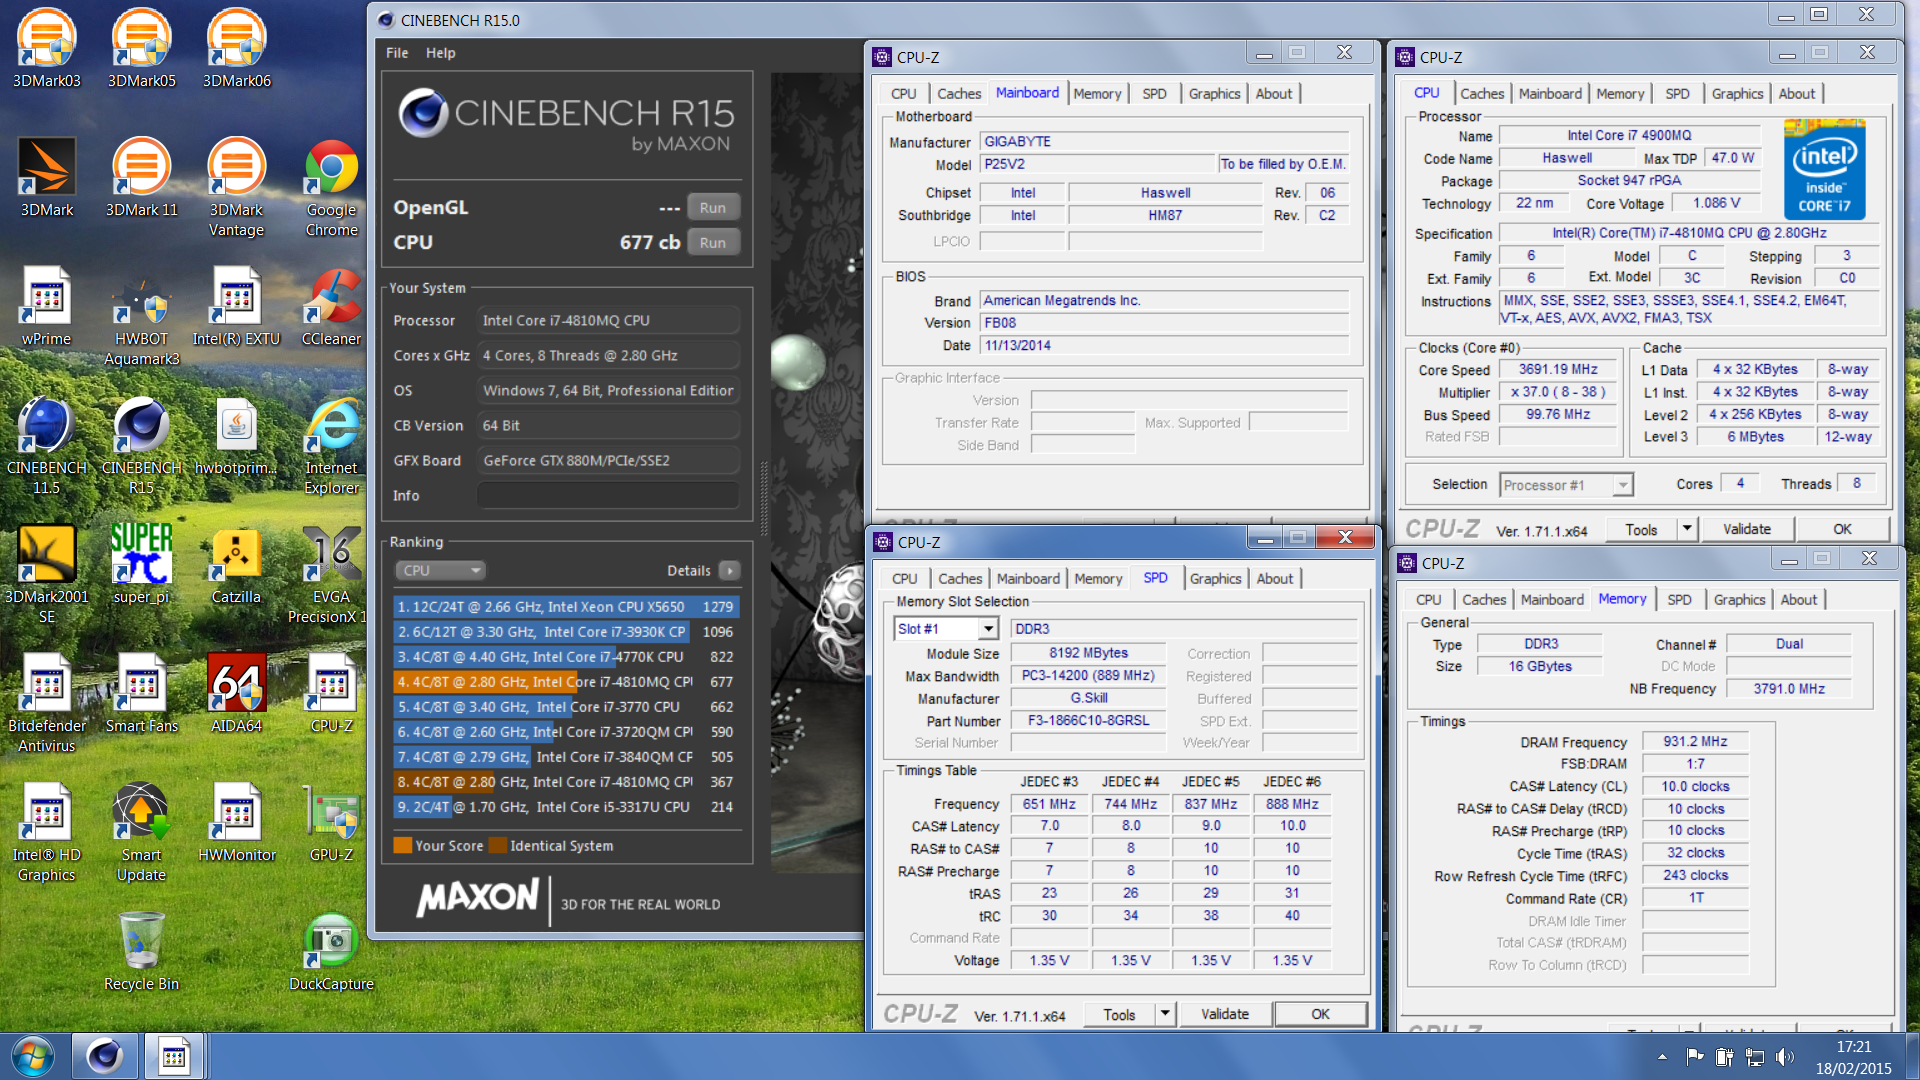Viewport: 1920px width, 1080px height.
Task: Expand the ranking Details arrow
Action: click(x=730, y=570)
